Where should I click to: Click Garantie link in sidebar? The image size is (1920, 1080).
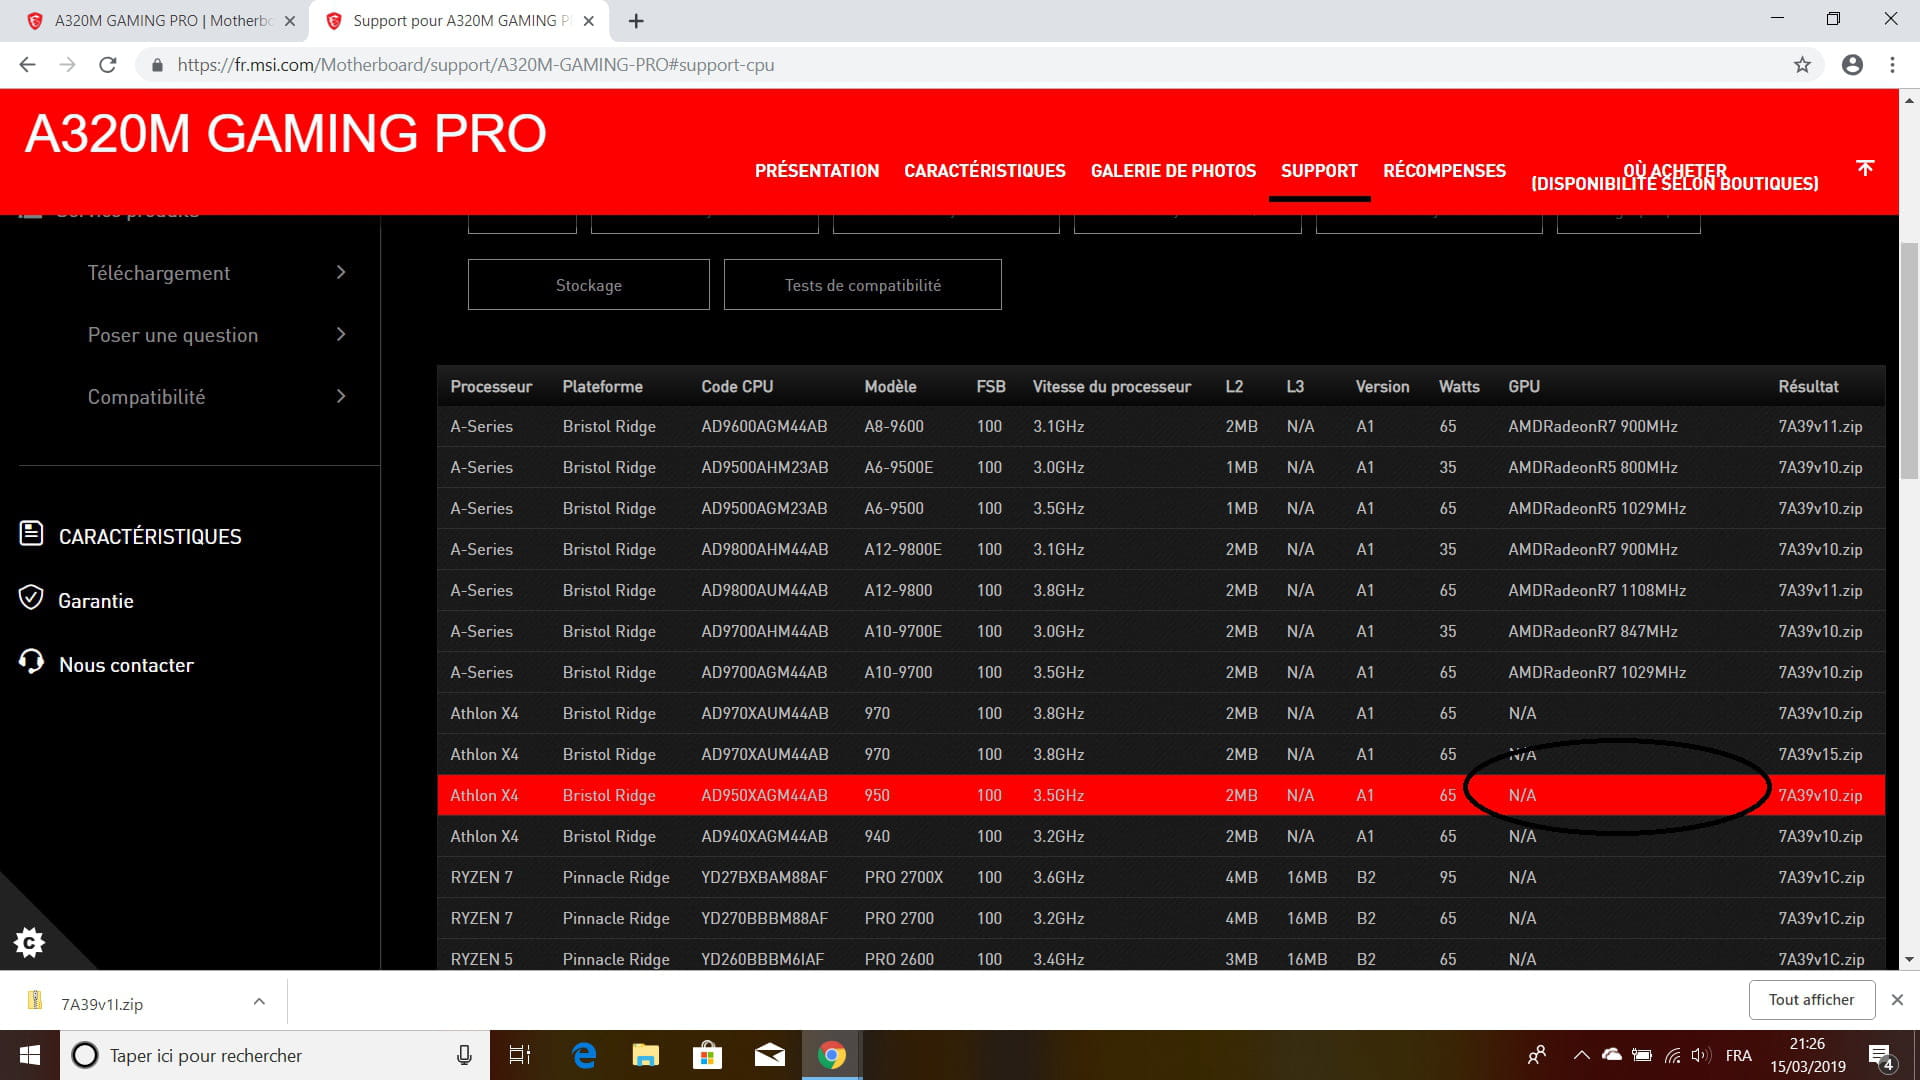pos(96,601)
